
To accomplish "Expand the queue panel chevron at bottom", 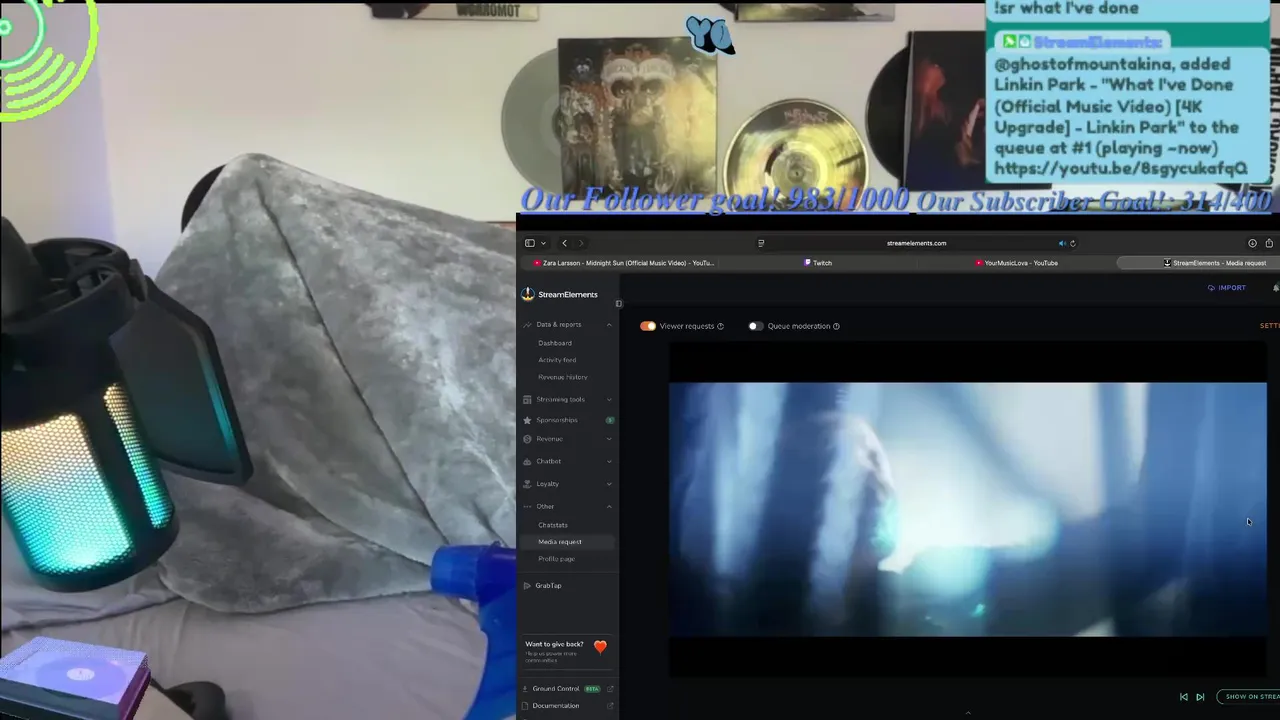I will pyautogui.click(x=967, y=713).
